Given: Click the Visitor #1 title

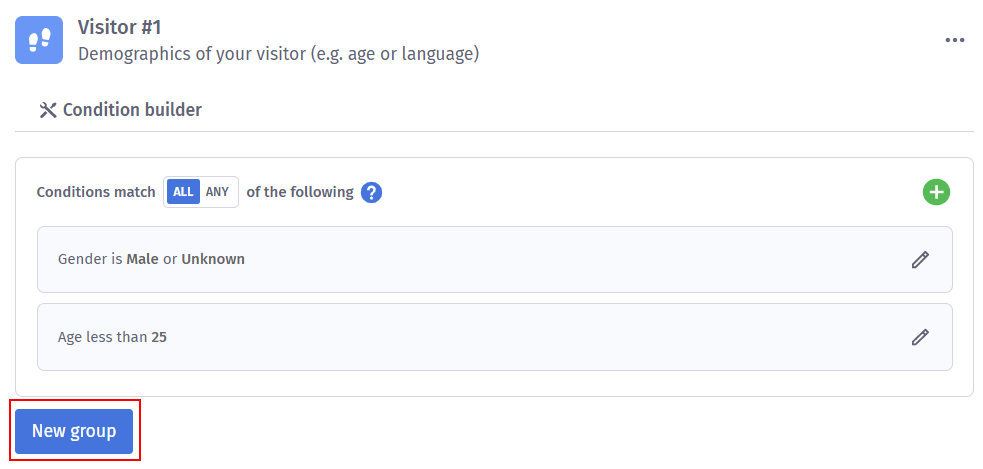Looking at the screenshot, I should (x=120, y=27).
